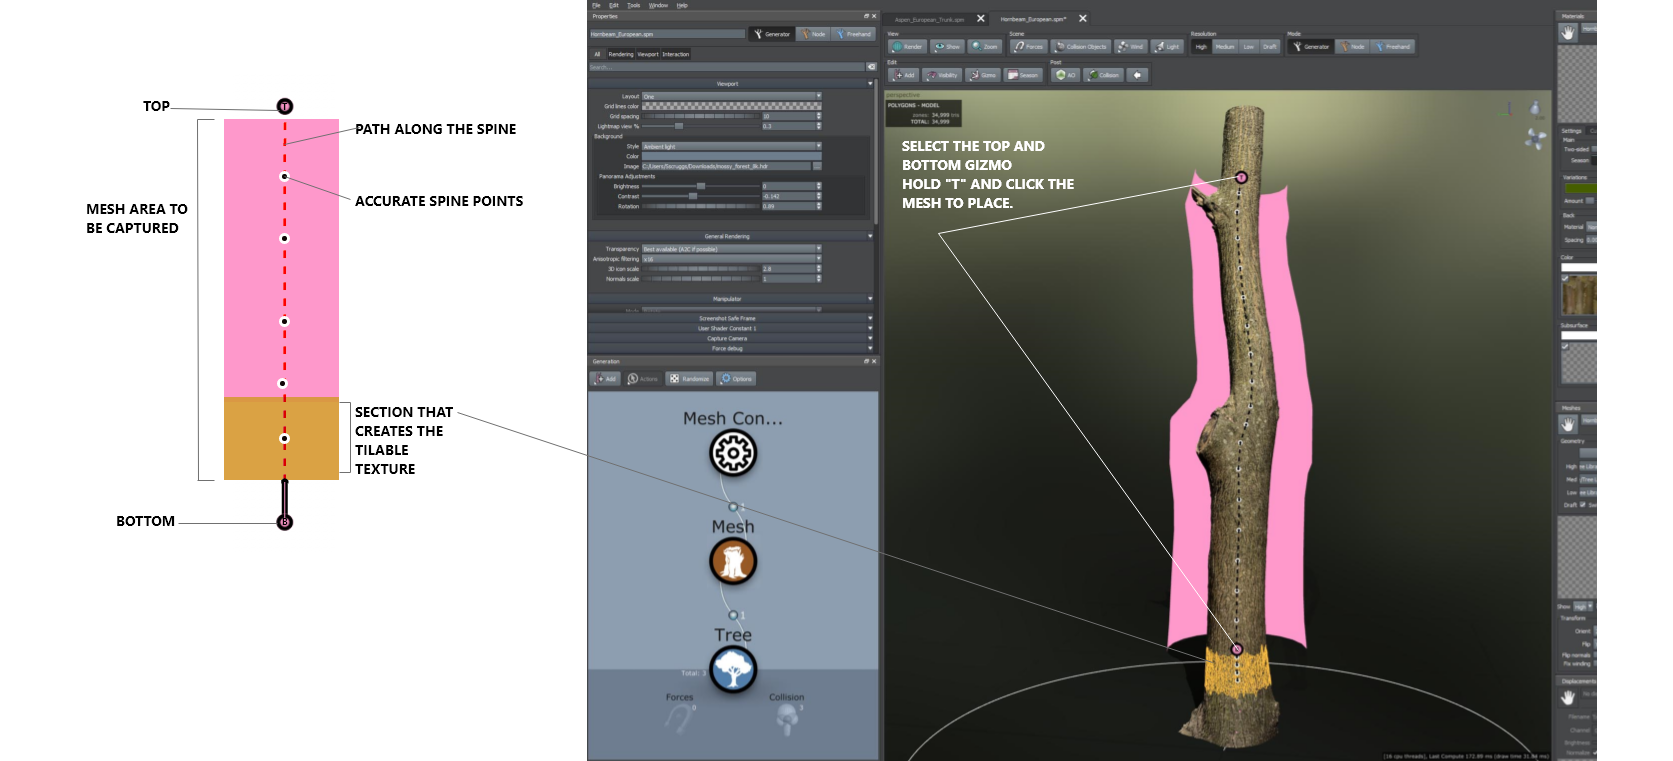Open the Anisotropic filtering dropdown
The width and height of the screenshot is (1673, 761).
click(731, 259)
